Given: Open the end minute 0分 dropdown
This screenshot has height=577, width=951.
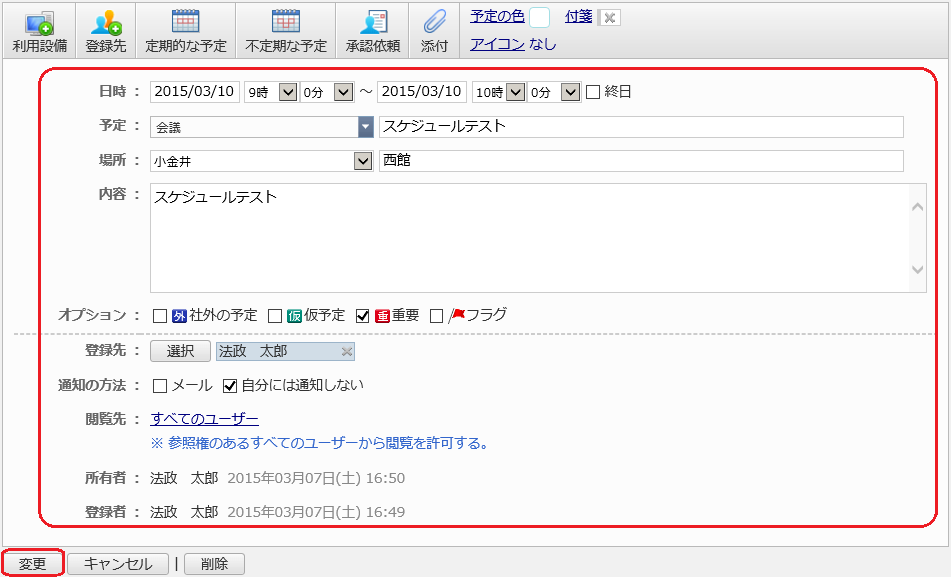Looking at the screenshot, I should 554,92.
